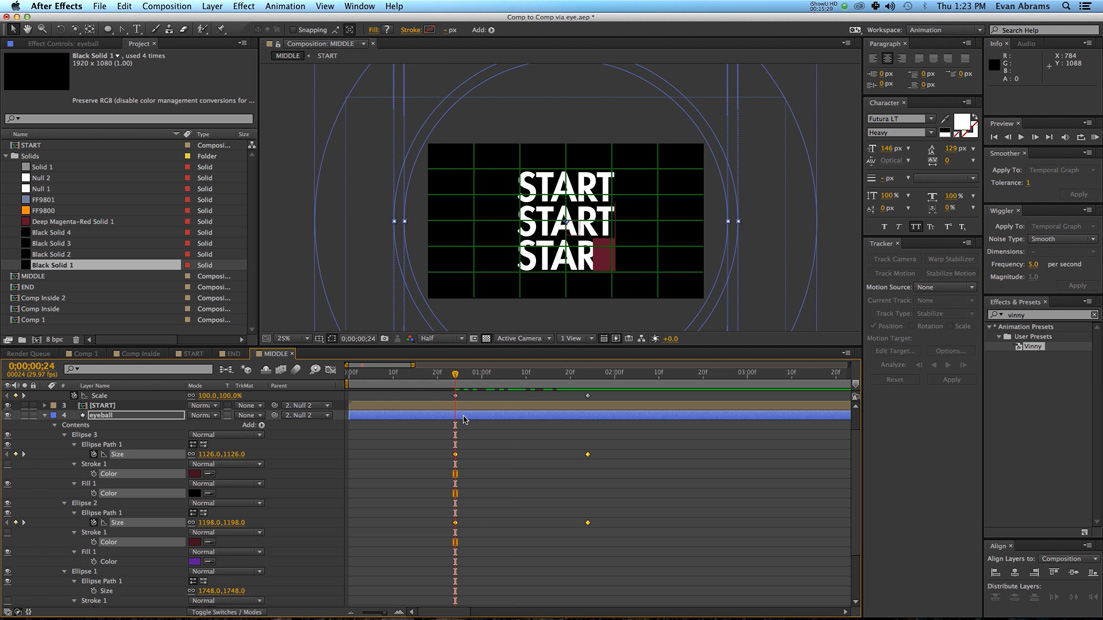The height and width of the screenshot is (620, 1103).
Task: Select the Horizontal Type tool
Action: click(137, 30)
